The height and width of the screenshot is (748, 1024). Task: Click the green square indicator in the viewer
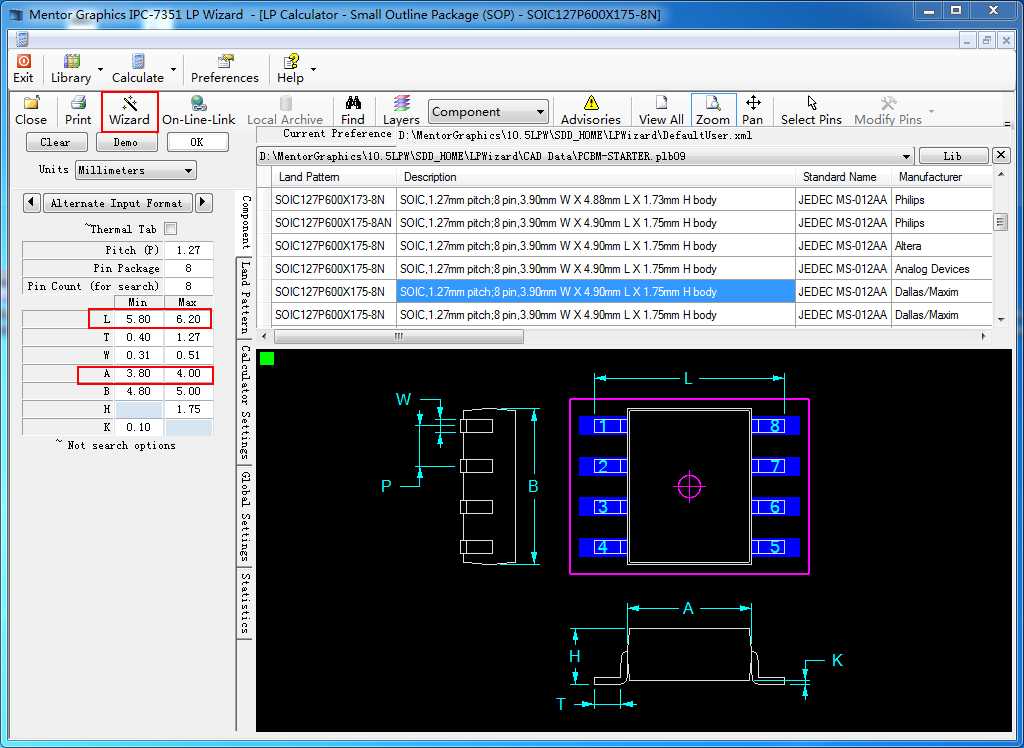pos(266,358)
